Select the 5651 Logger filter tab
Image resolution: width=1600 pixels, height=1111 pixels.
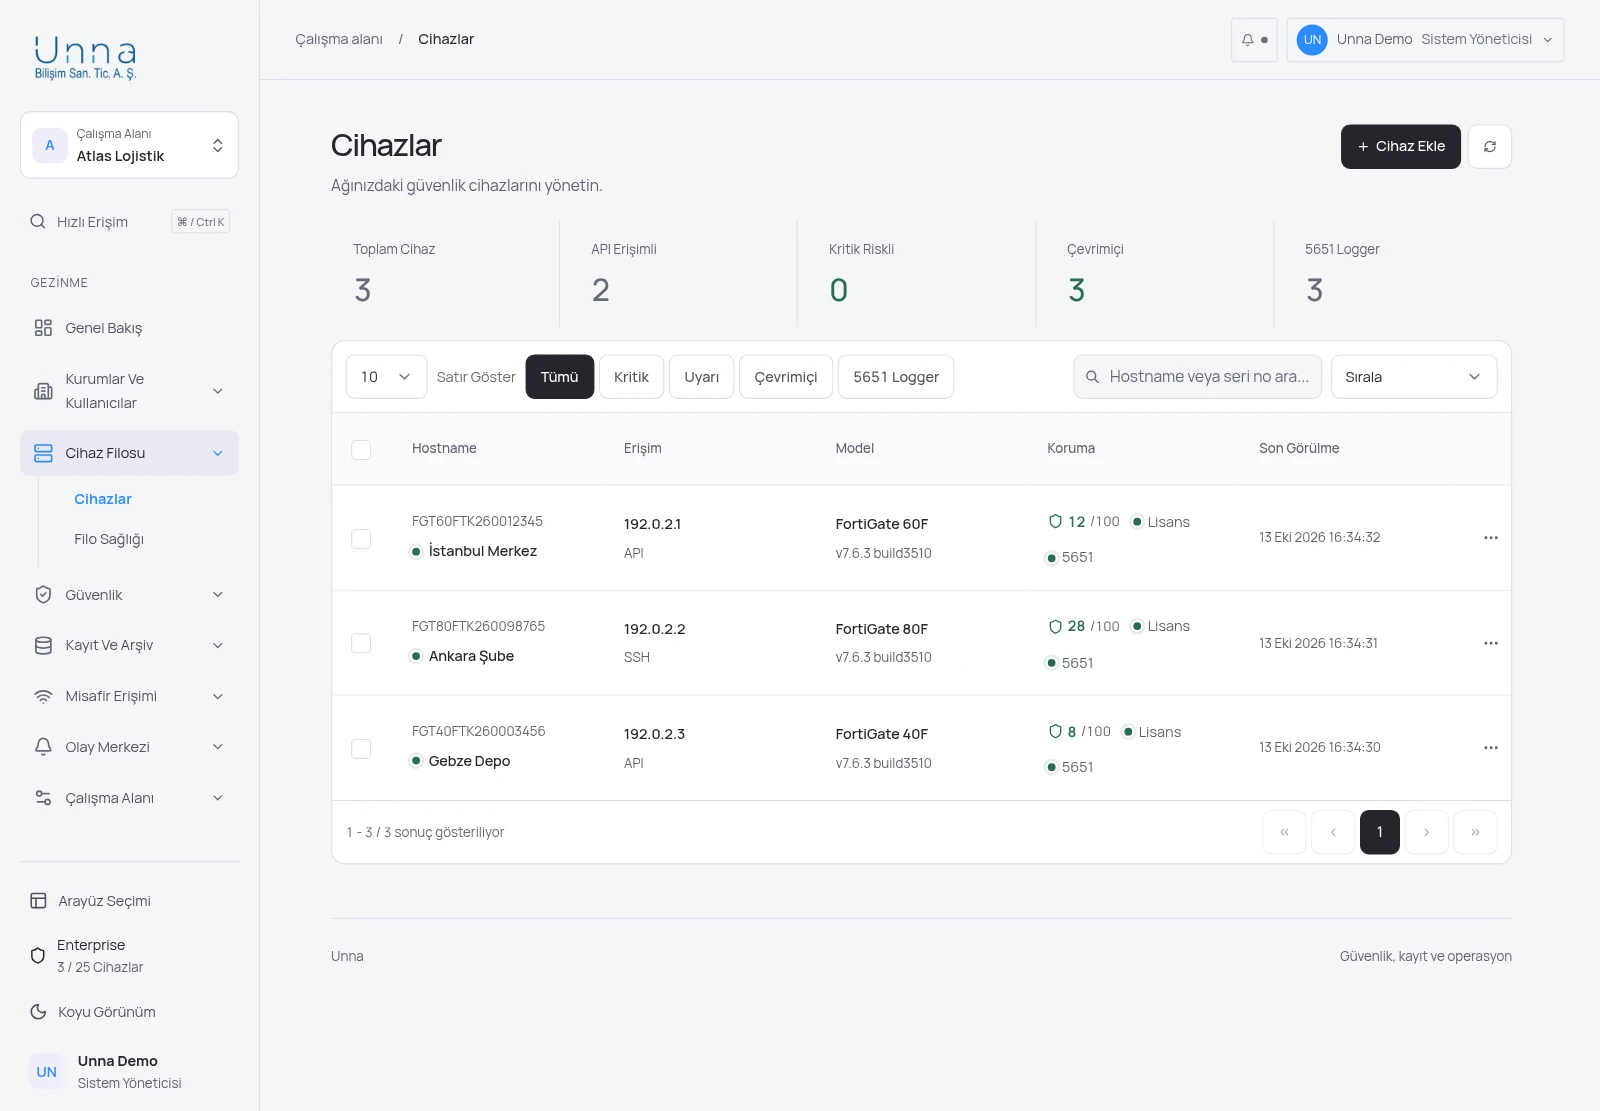896,377
